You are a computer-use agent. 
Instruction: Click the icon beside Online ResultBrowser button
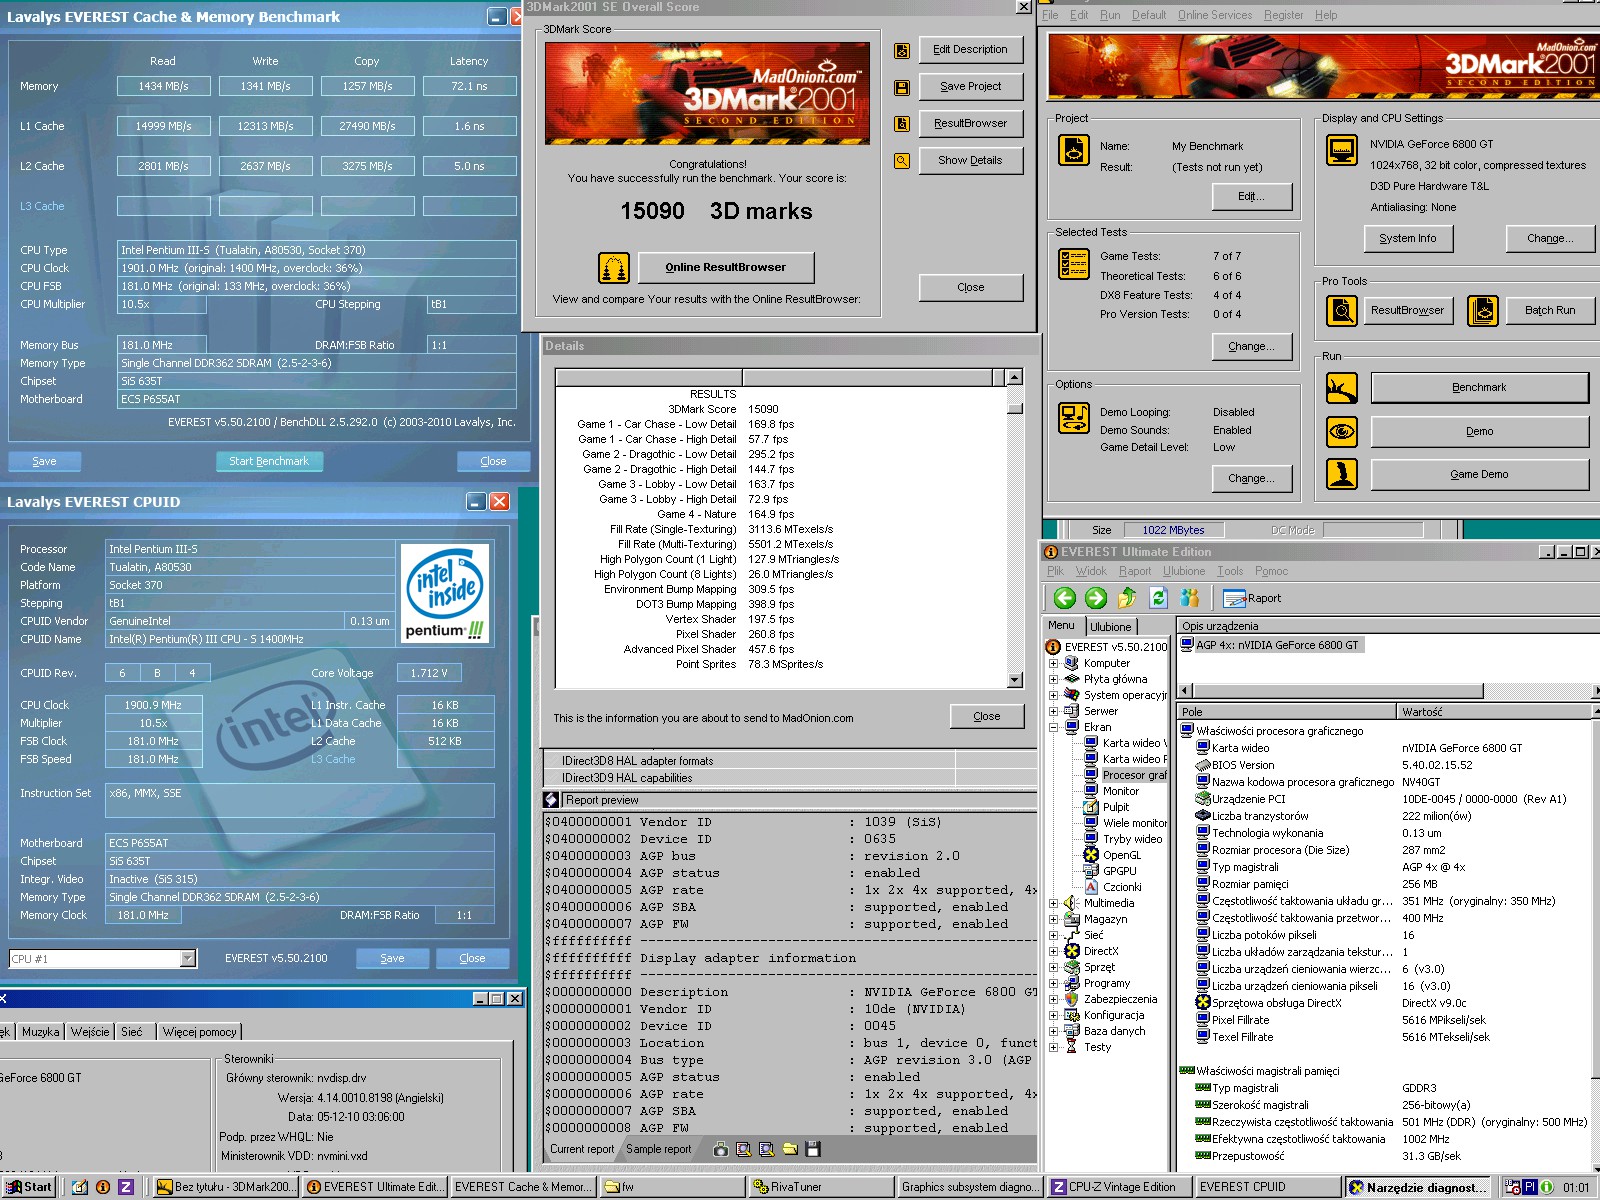(614, 267)
